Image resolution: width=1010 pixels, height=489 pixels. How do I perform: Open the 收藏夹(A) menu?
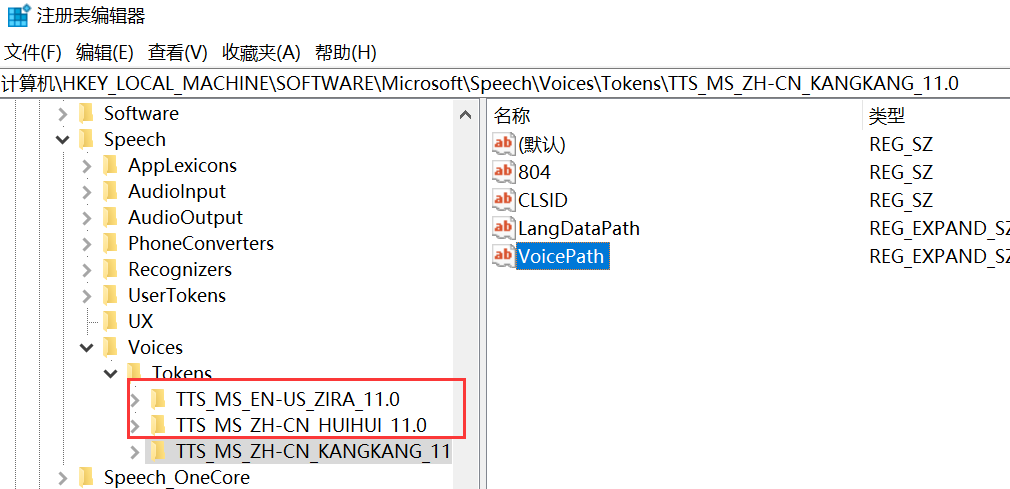pyautogui.click(x=261, y=53)
